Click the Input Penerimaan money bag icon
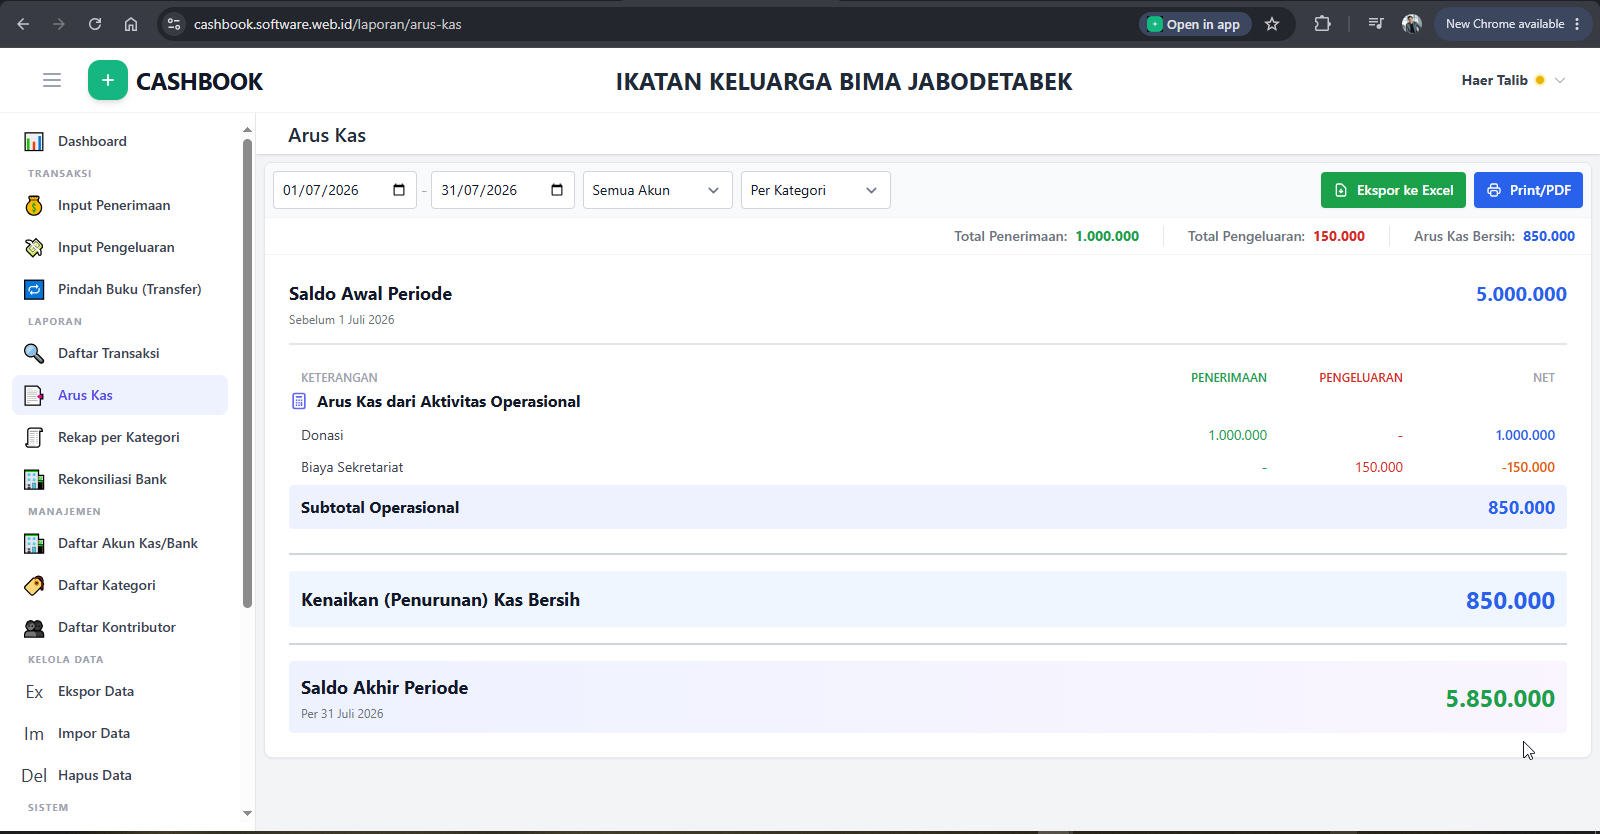1600x834 pixels. 34,205
